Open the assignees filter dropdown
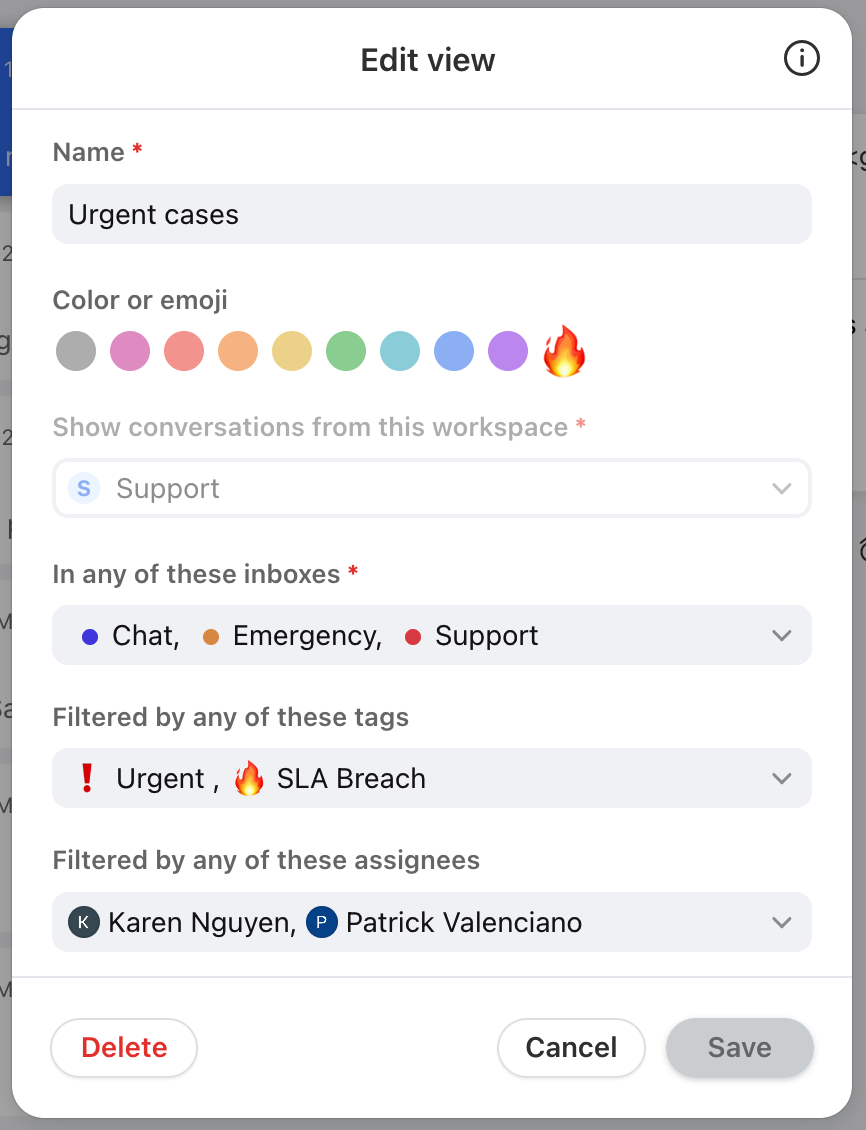 pos(432,922)
